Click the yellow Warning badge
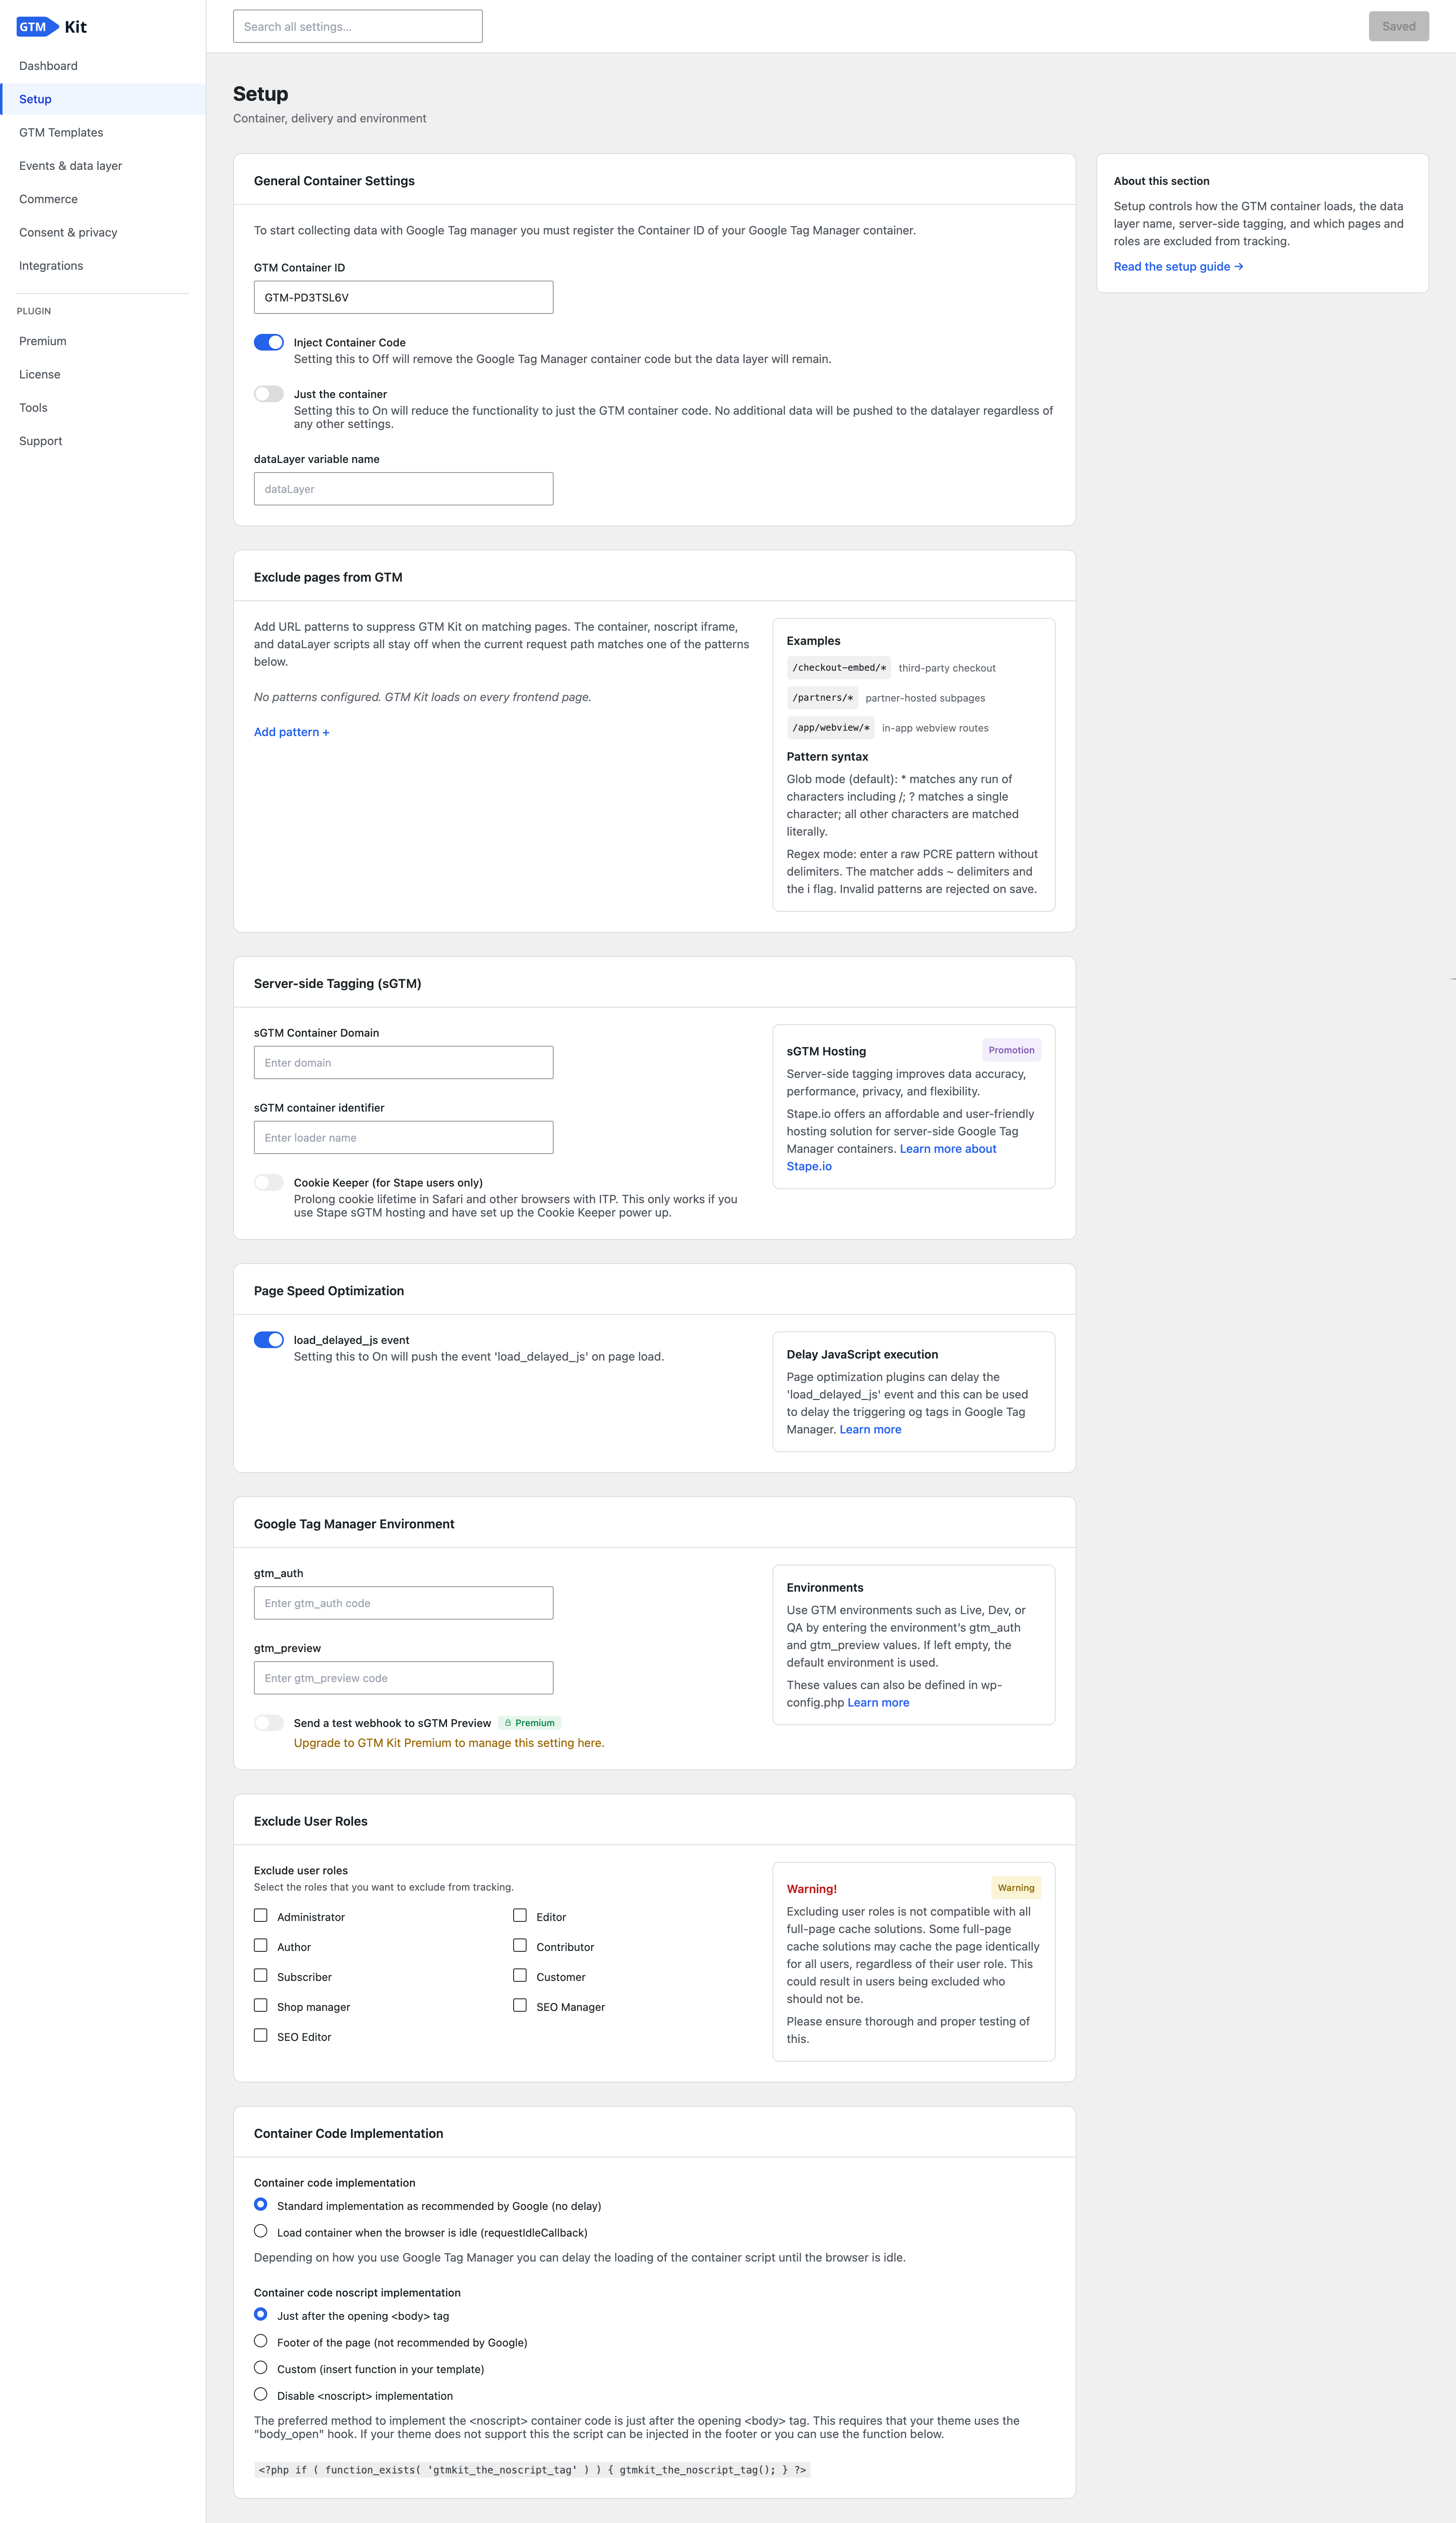The image size is (1456, 2523). point(1016,1888)
